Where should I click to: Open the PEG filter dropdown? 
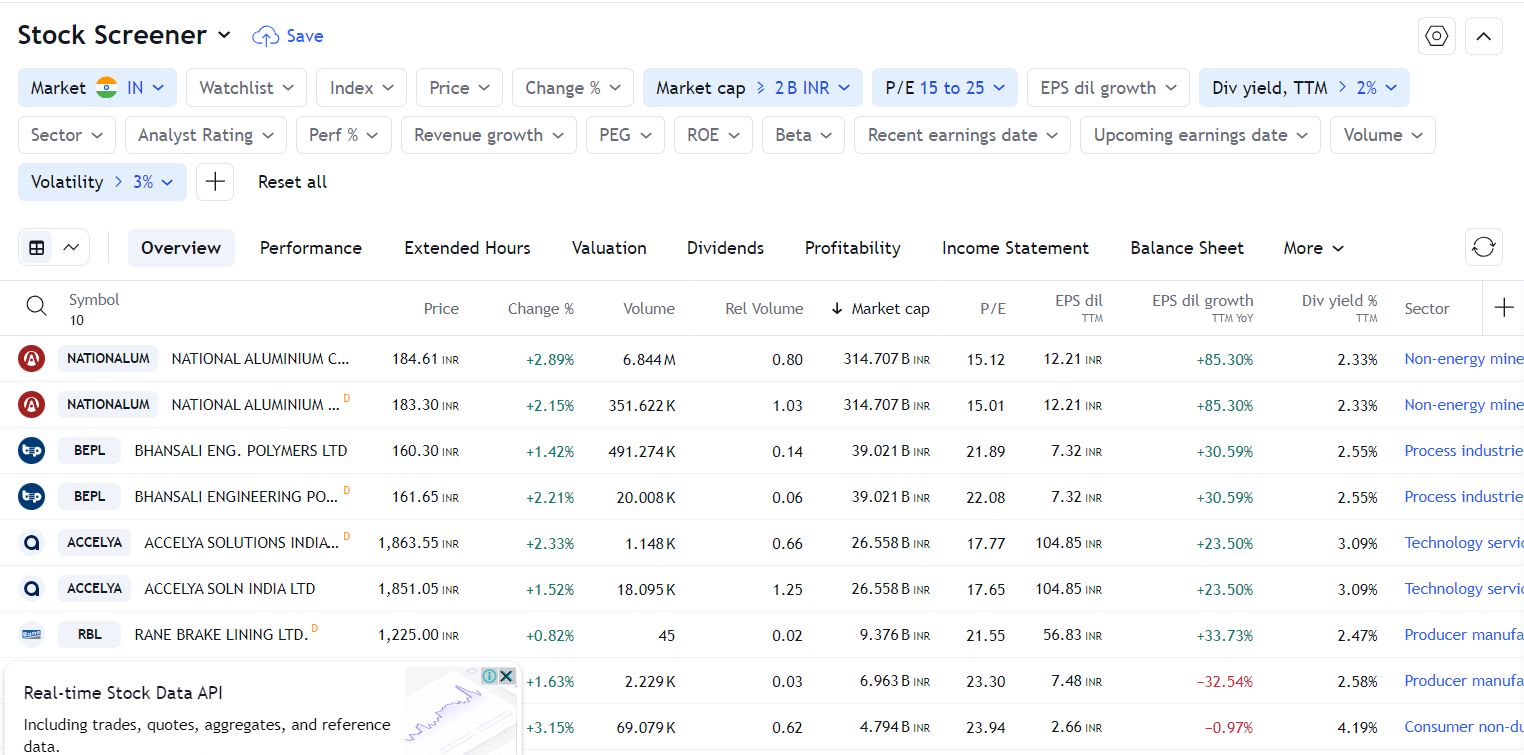[x=625, y=135]
